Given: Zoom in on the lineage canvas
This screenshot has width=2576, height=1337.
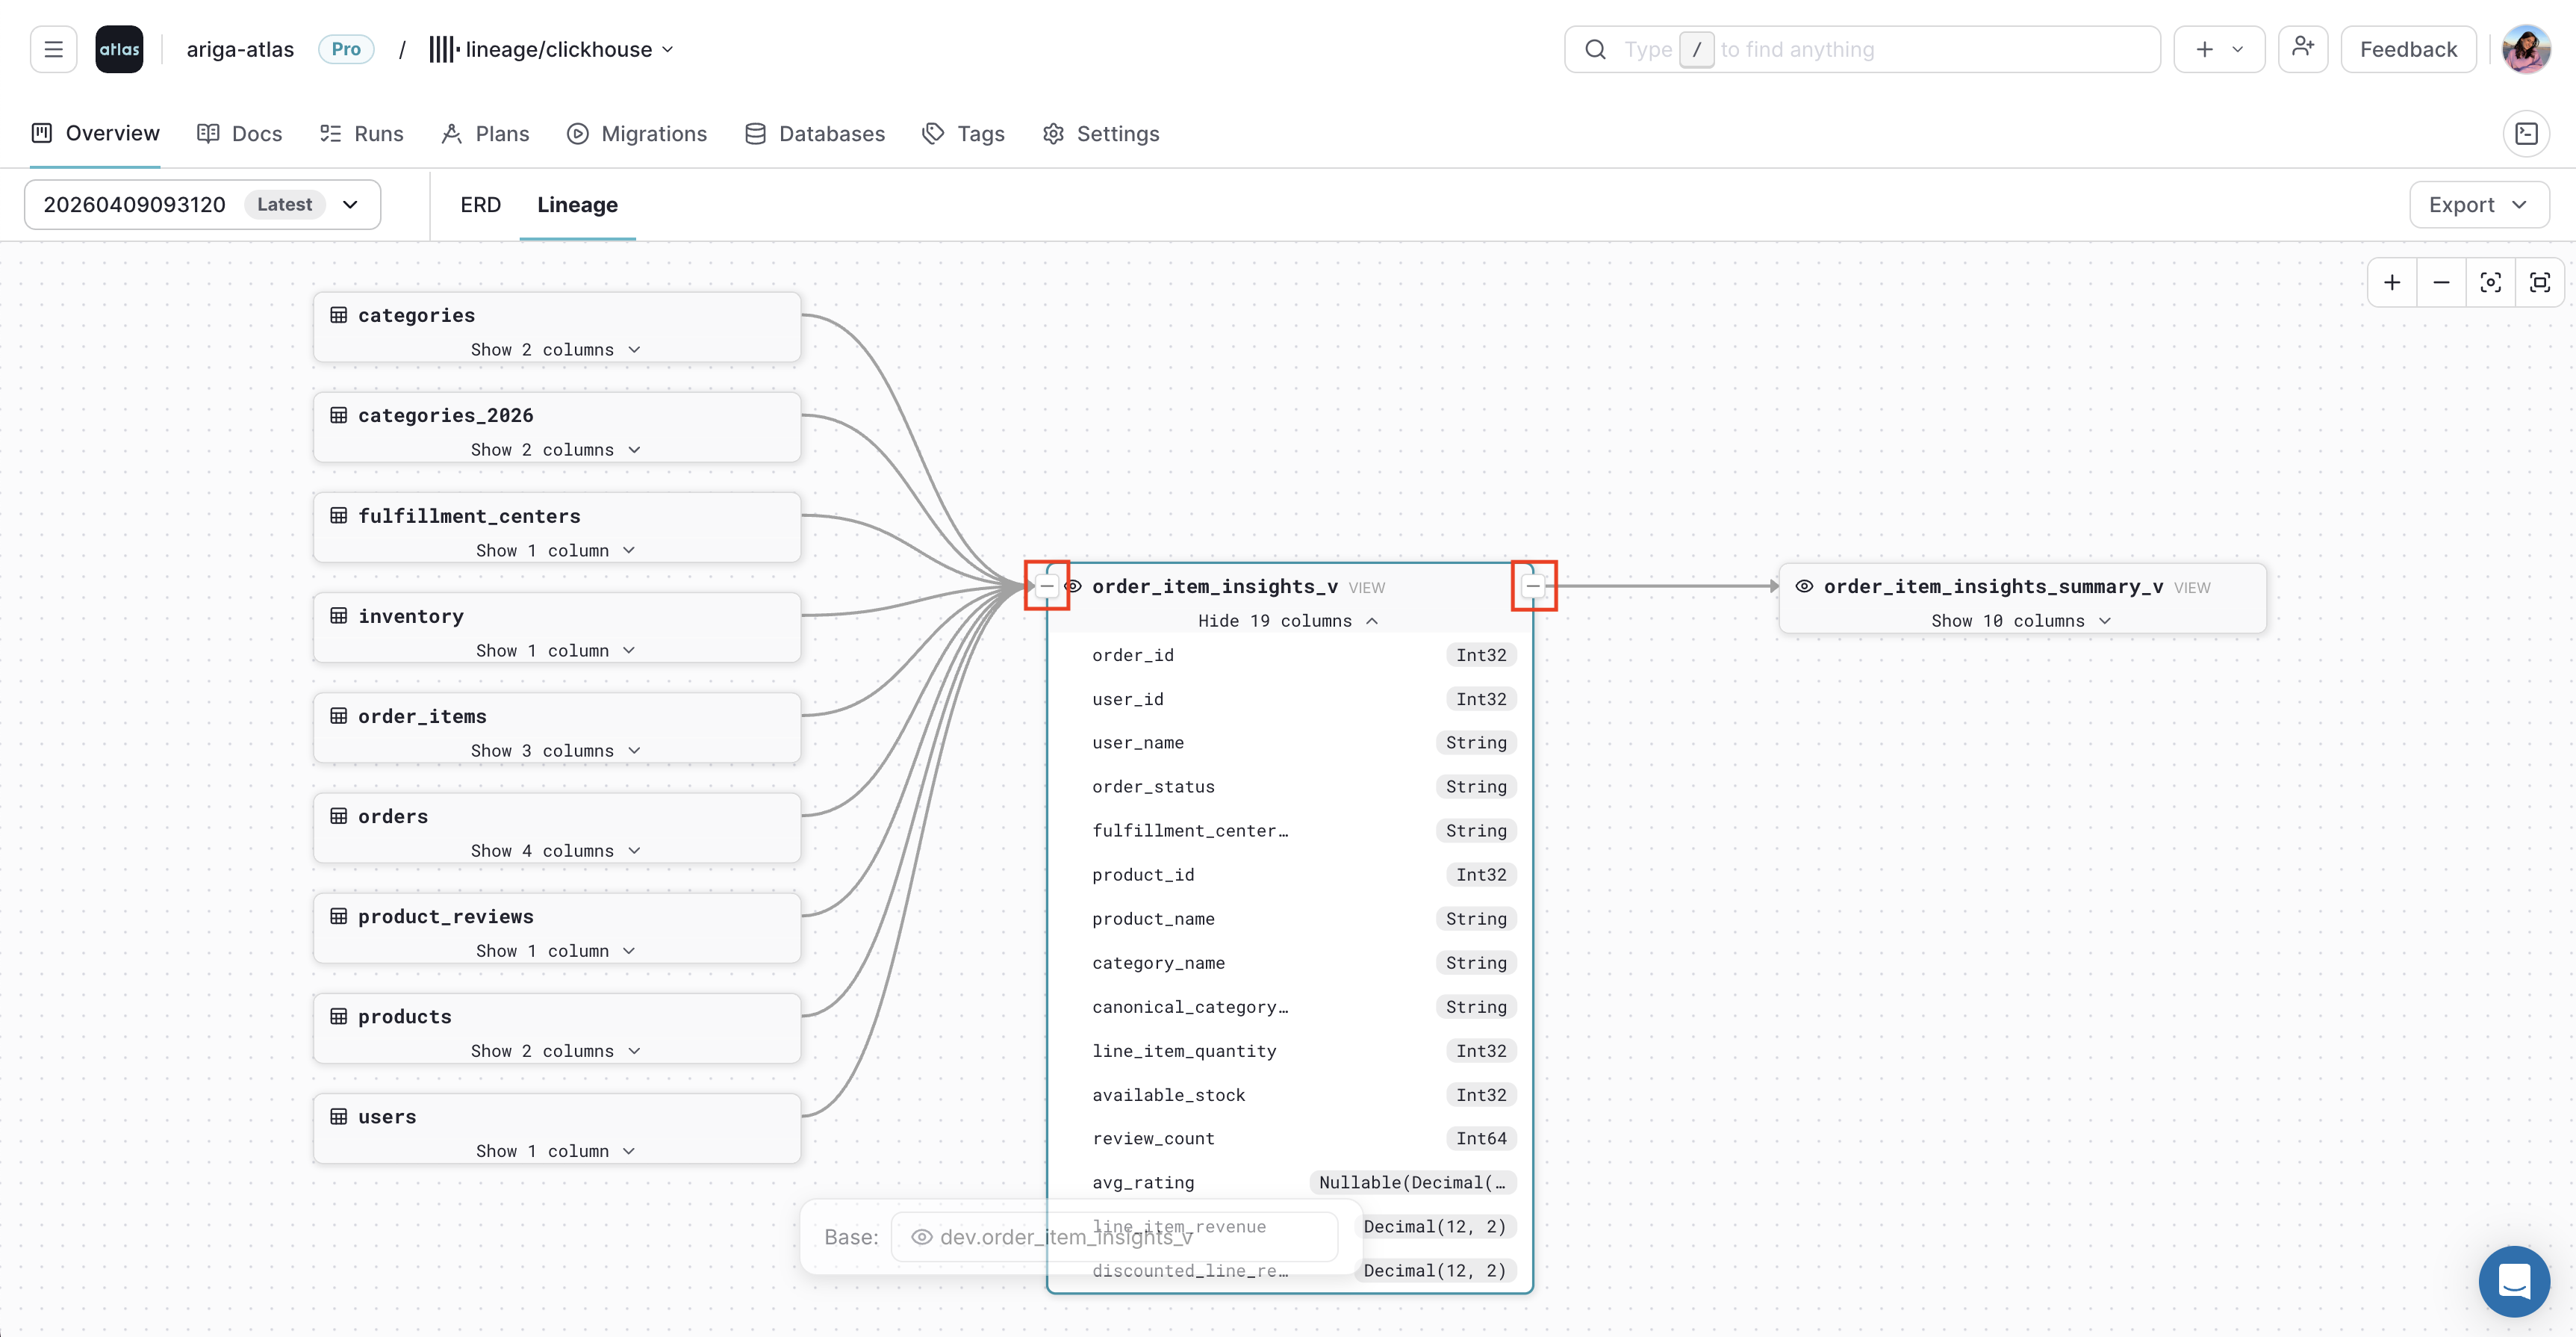Looking at the screenshot, I should 2392,282.
